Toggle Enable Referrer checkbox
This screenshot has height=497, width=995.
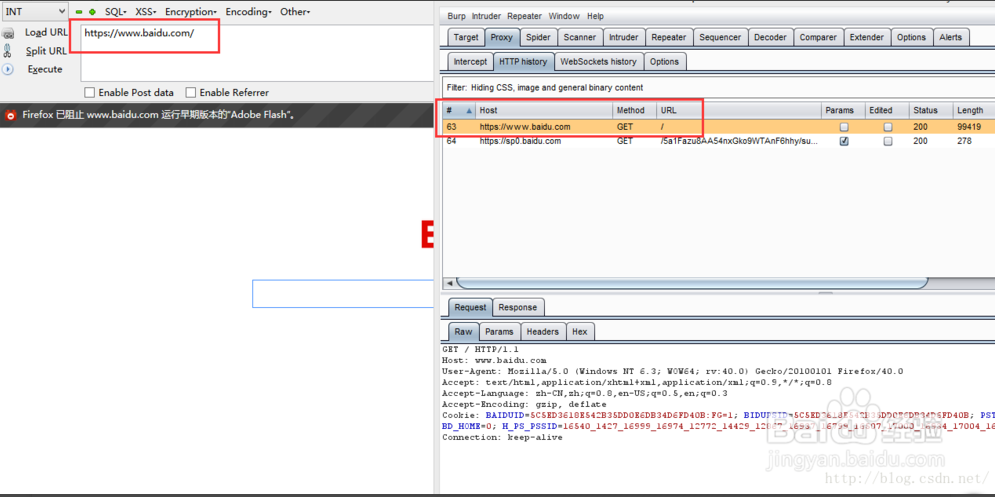click(x=190, y=93)
